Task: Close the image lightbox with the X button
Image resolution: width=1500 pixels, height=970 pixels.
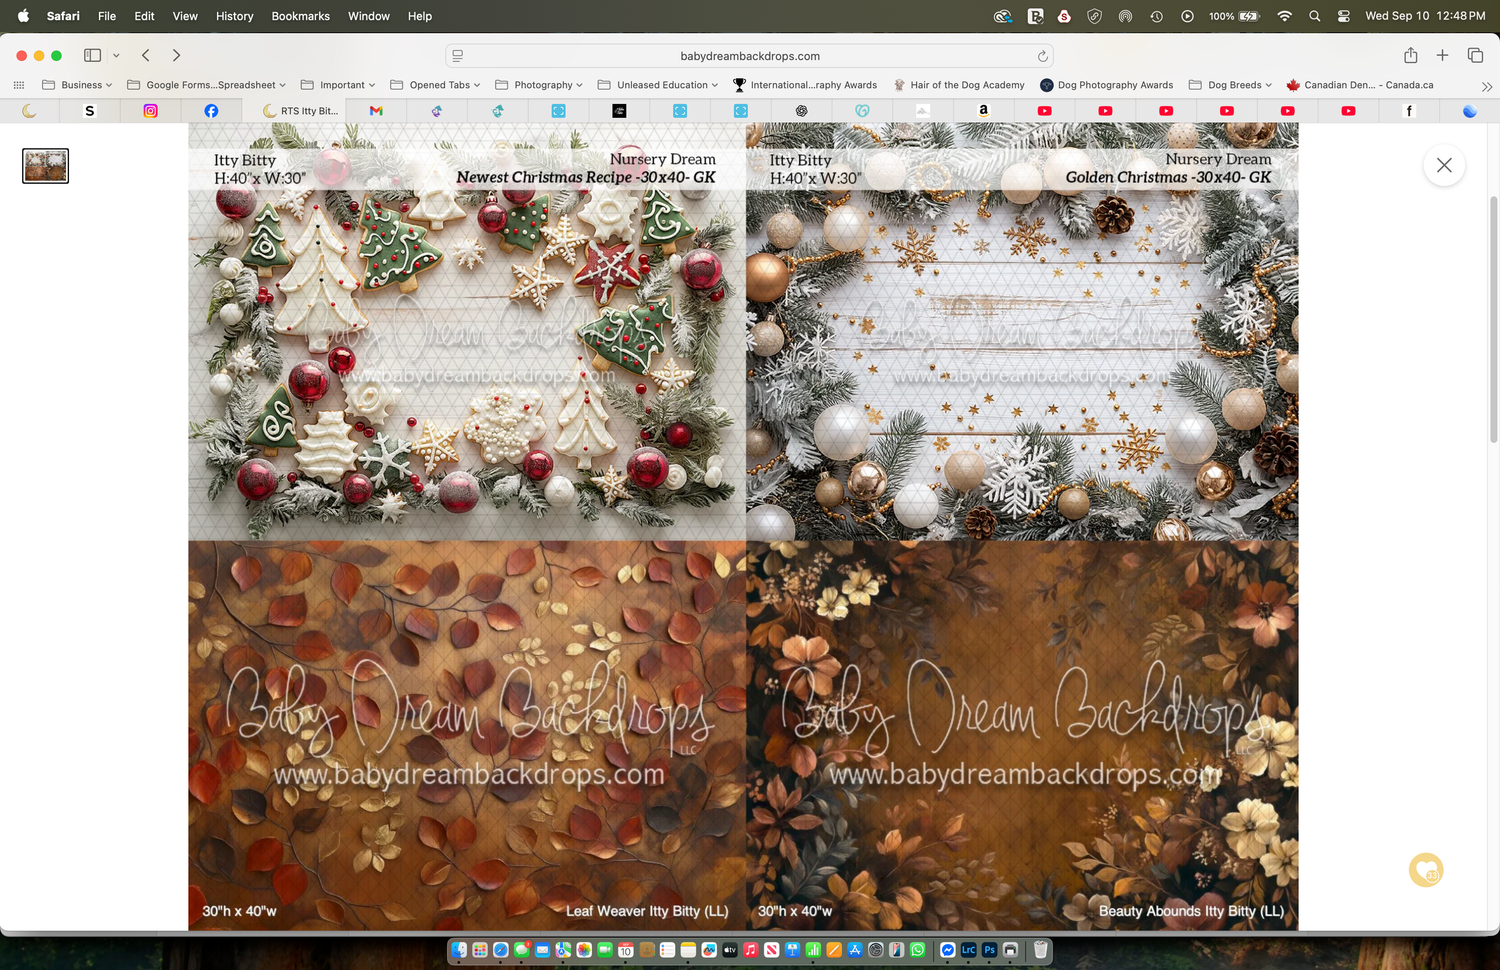Action: [1444, 165]
